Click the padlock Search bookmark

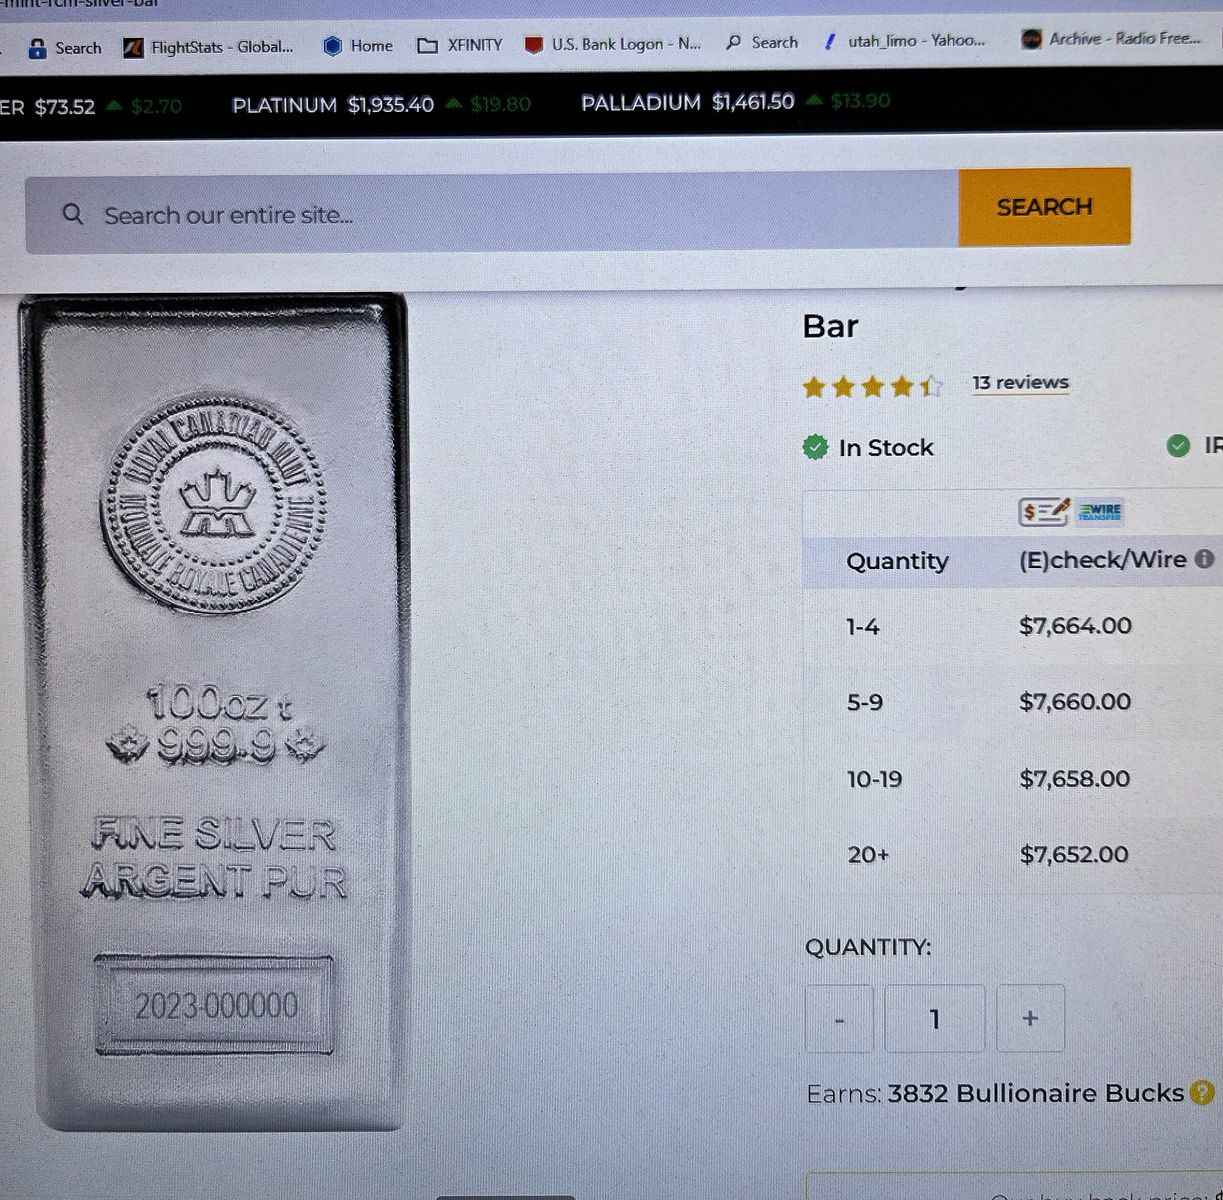pos(65,48)
